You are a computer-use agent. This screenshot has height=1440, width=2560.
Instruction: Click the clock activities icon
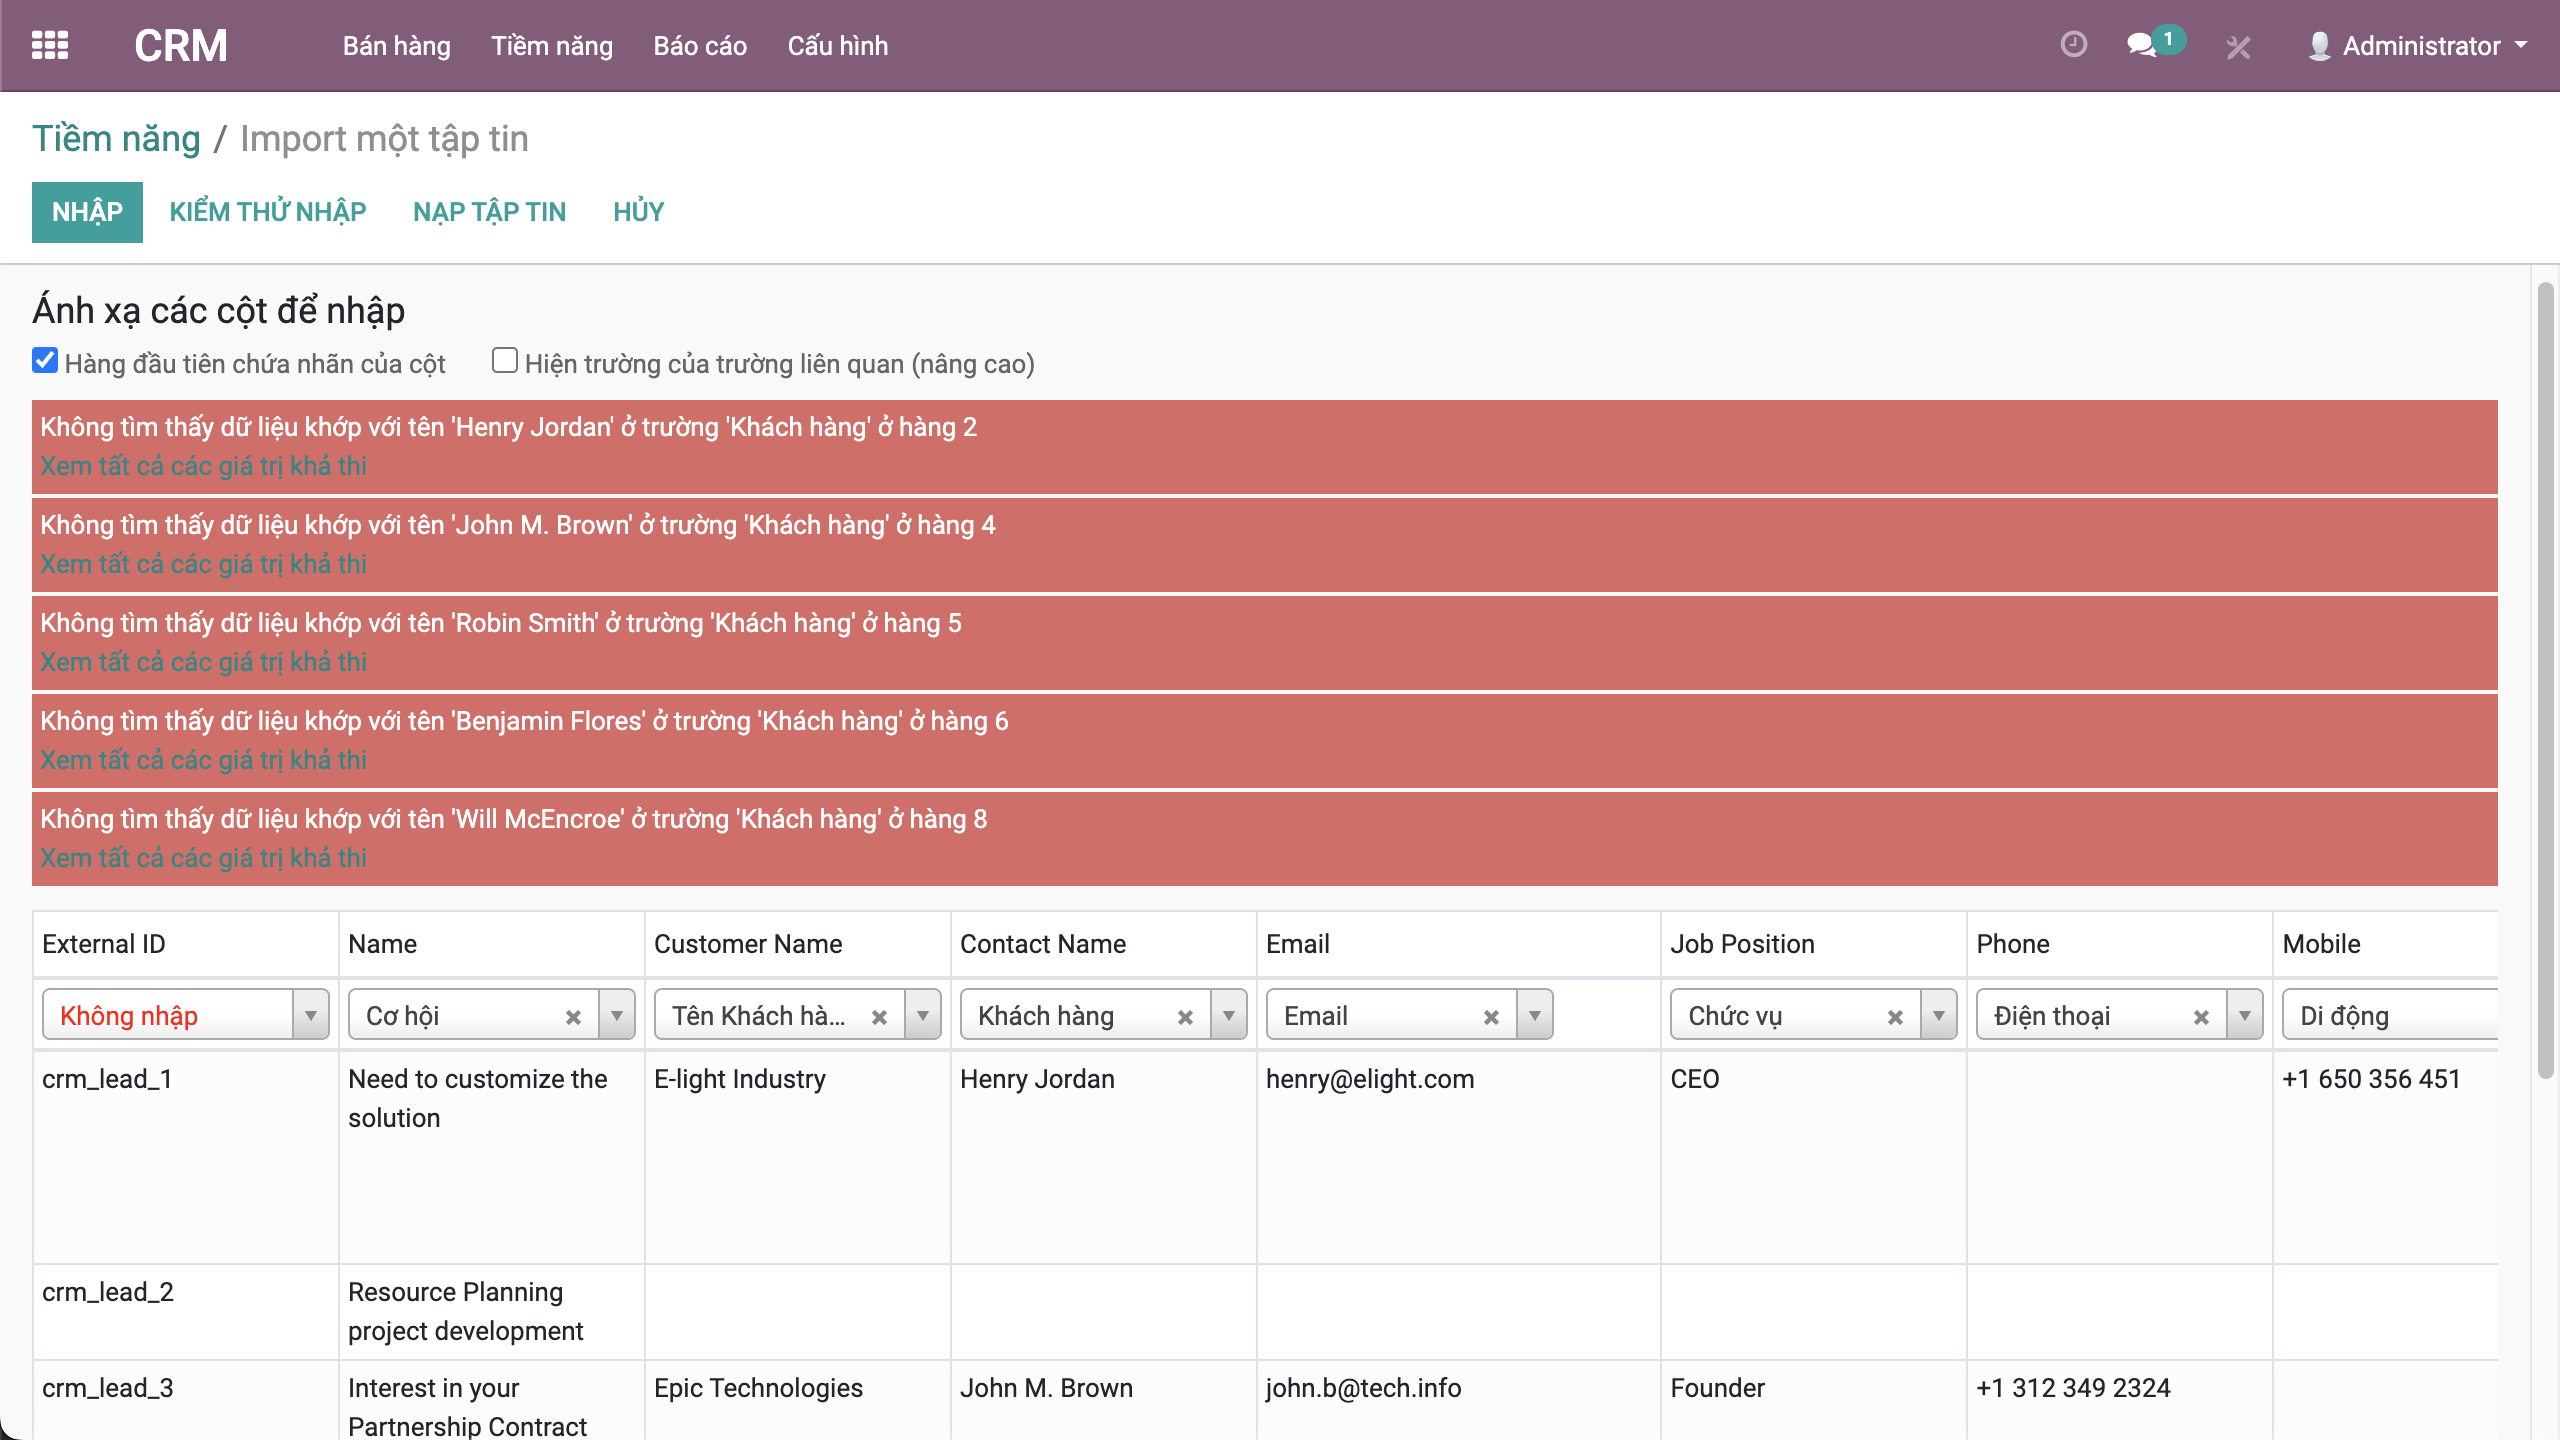click(2073, 45)
